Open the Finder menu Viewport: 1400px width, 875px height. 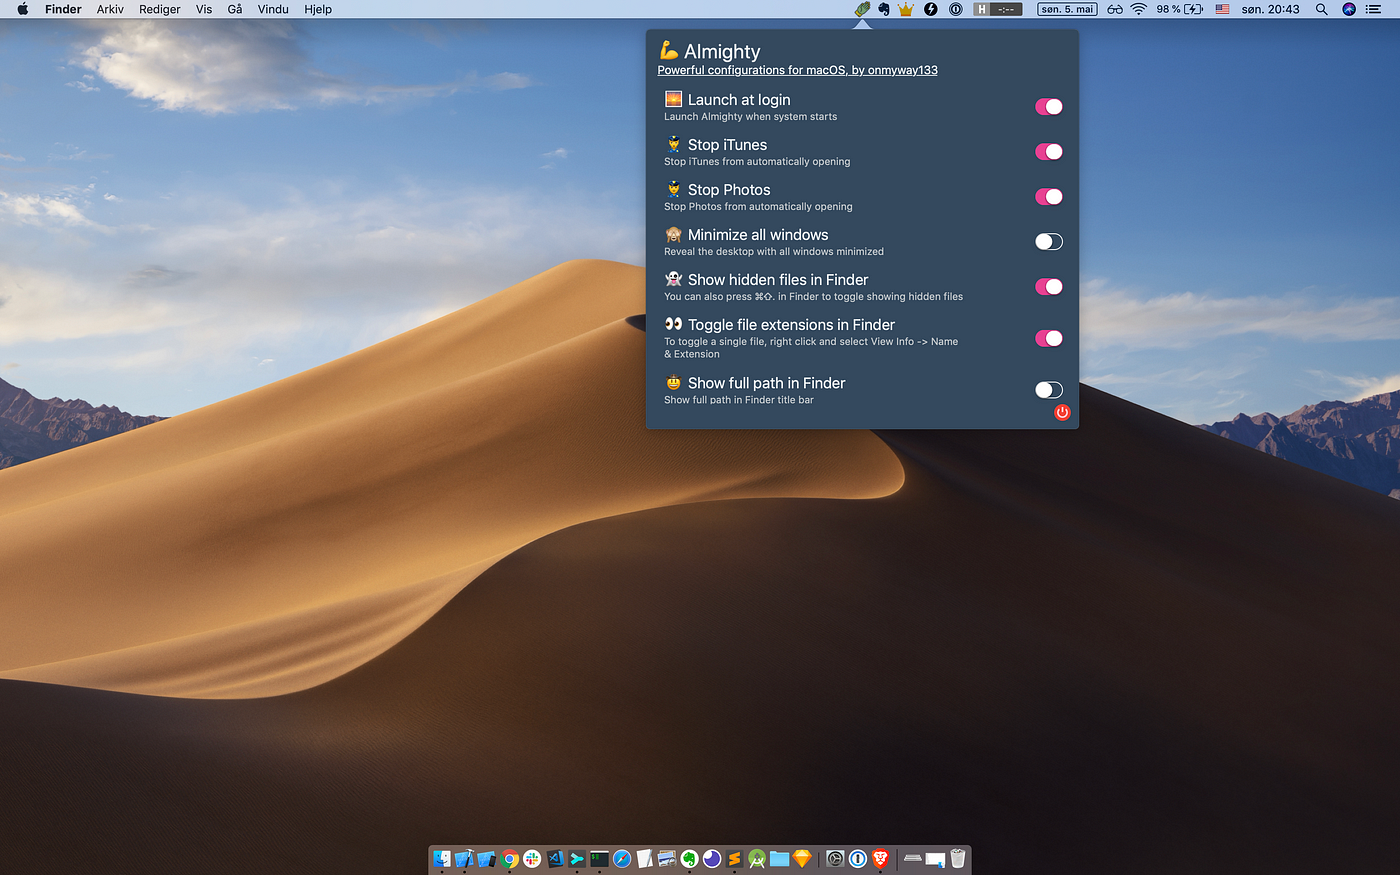click(x=63, y=9)
